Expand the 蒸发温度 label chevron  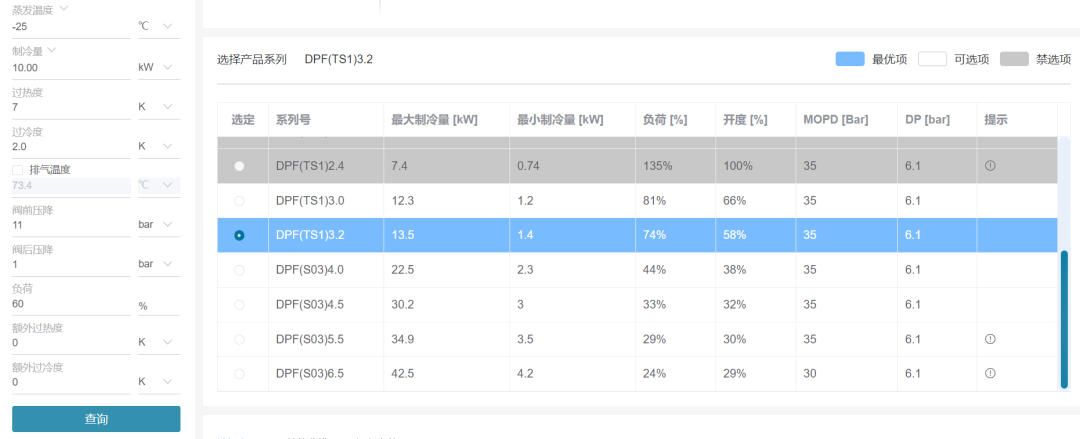point(64,9)
